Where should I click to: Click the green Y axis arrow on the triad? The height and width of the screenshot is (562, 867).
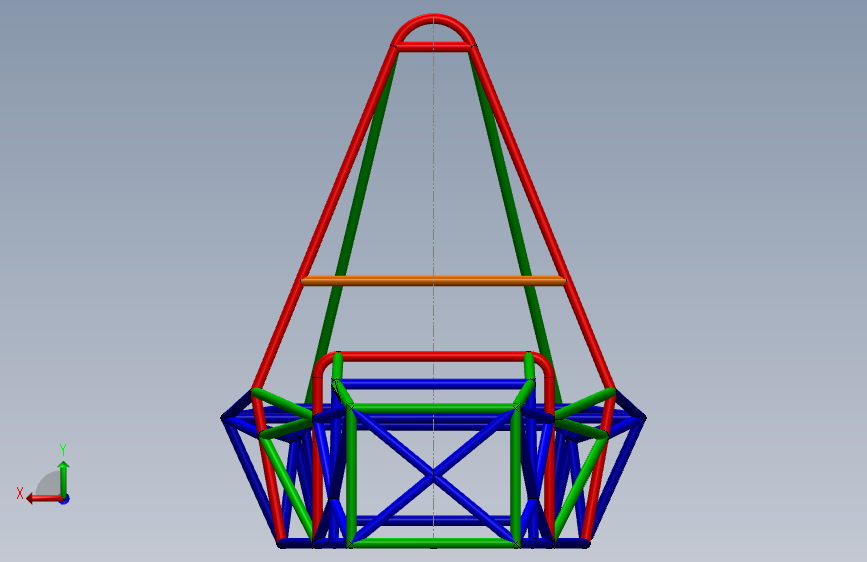pyautogui.click(x=64, y=480)
